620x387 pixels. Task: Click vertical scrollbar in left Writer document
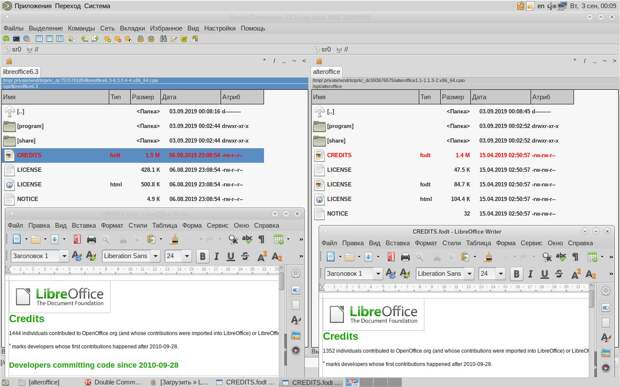[x=282, y=321]
